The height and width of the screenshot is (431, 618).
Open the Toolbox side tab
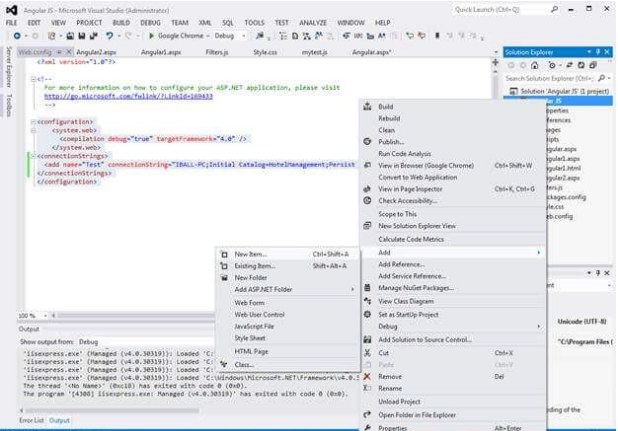(9, 105)
